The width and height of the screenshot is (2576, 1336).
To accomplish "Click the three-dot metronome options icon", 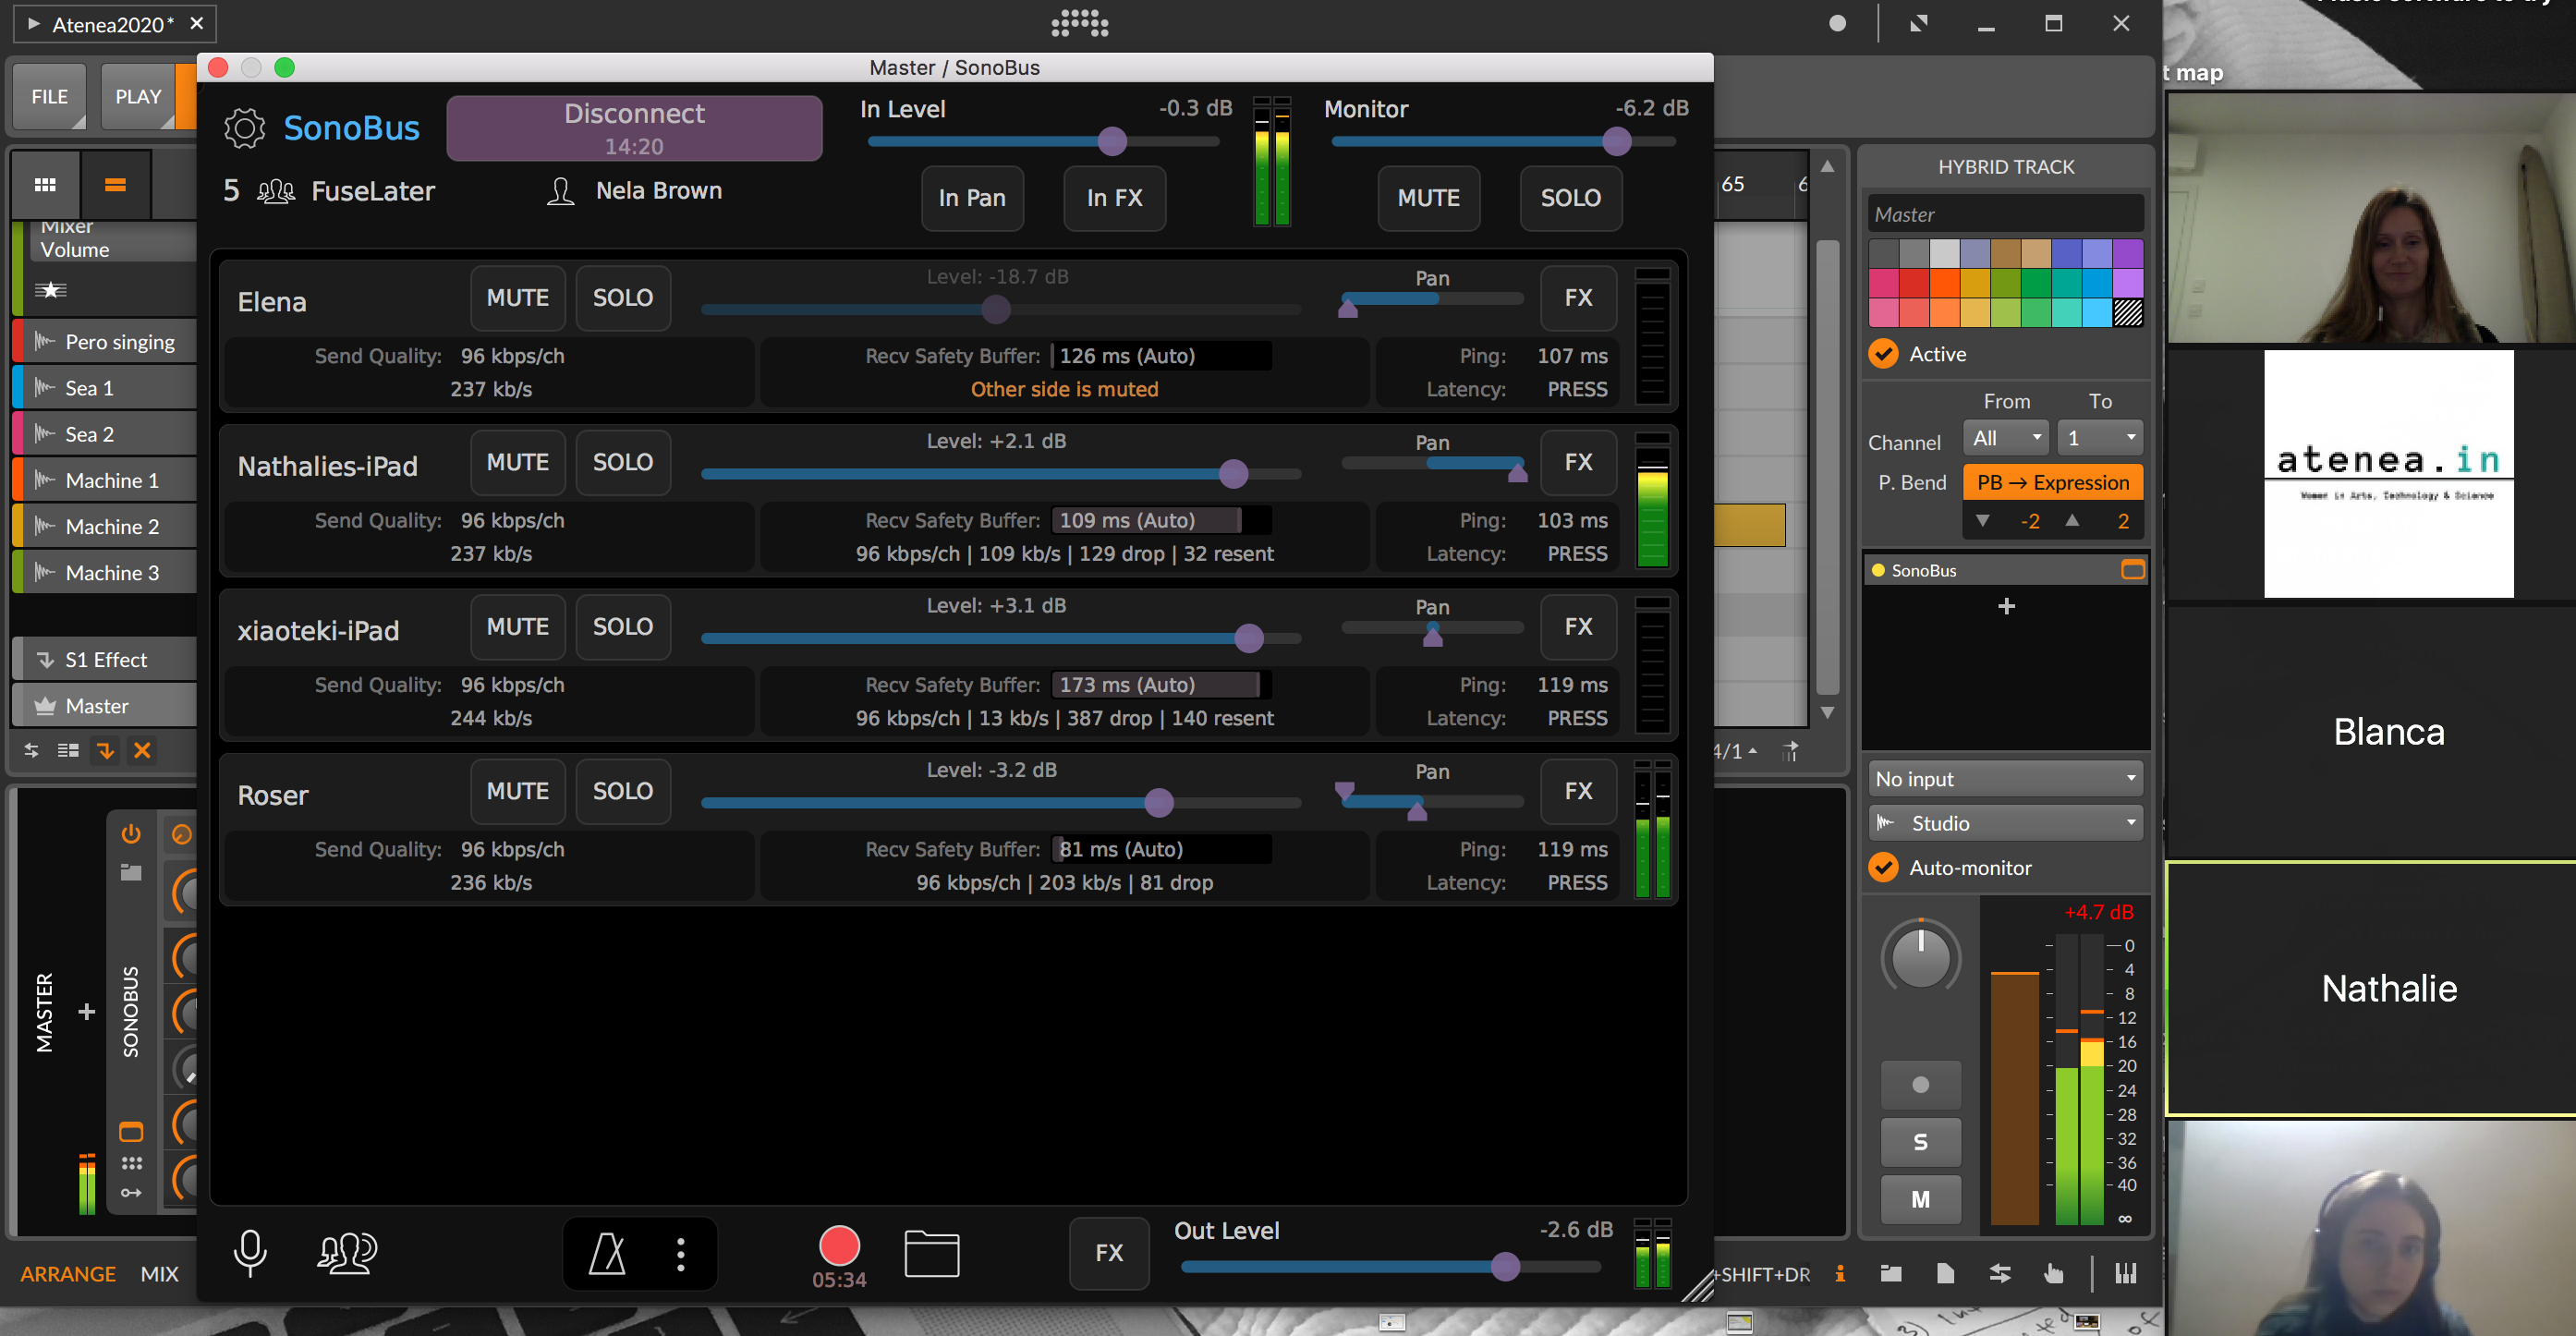I will coord(680,1253).
